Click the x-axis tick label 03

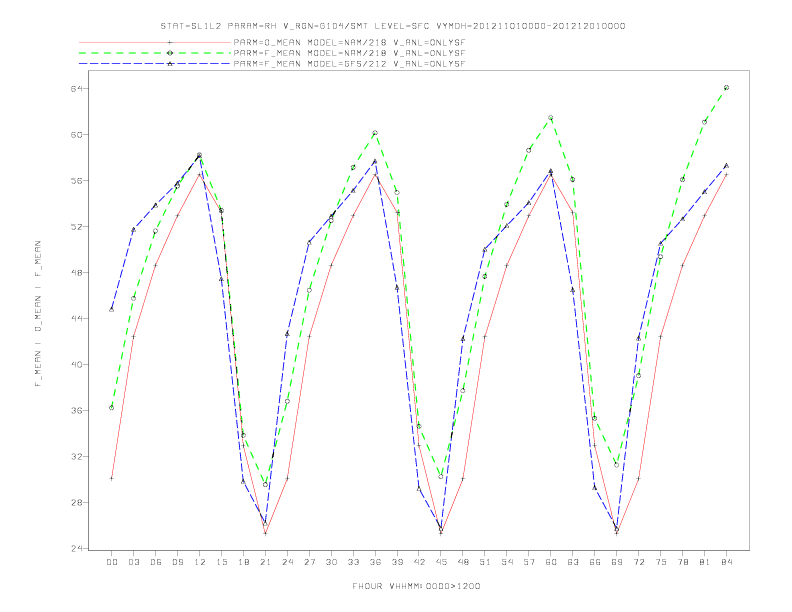pyautogui.click(x=133, y=562)
